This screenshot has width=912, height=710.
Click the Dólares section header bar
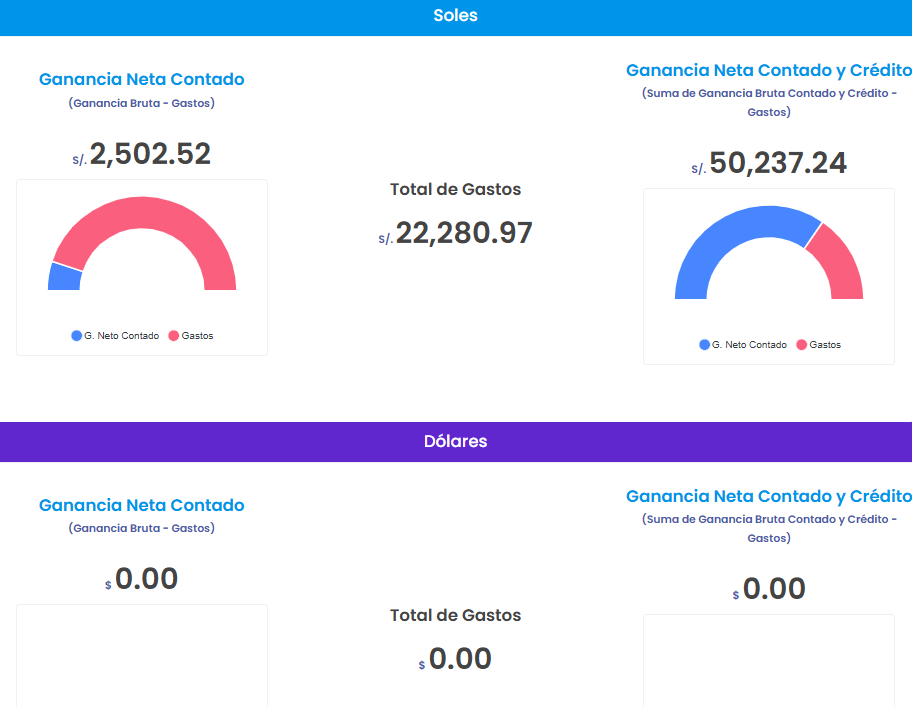456,441
